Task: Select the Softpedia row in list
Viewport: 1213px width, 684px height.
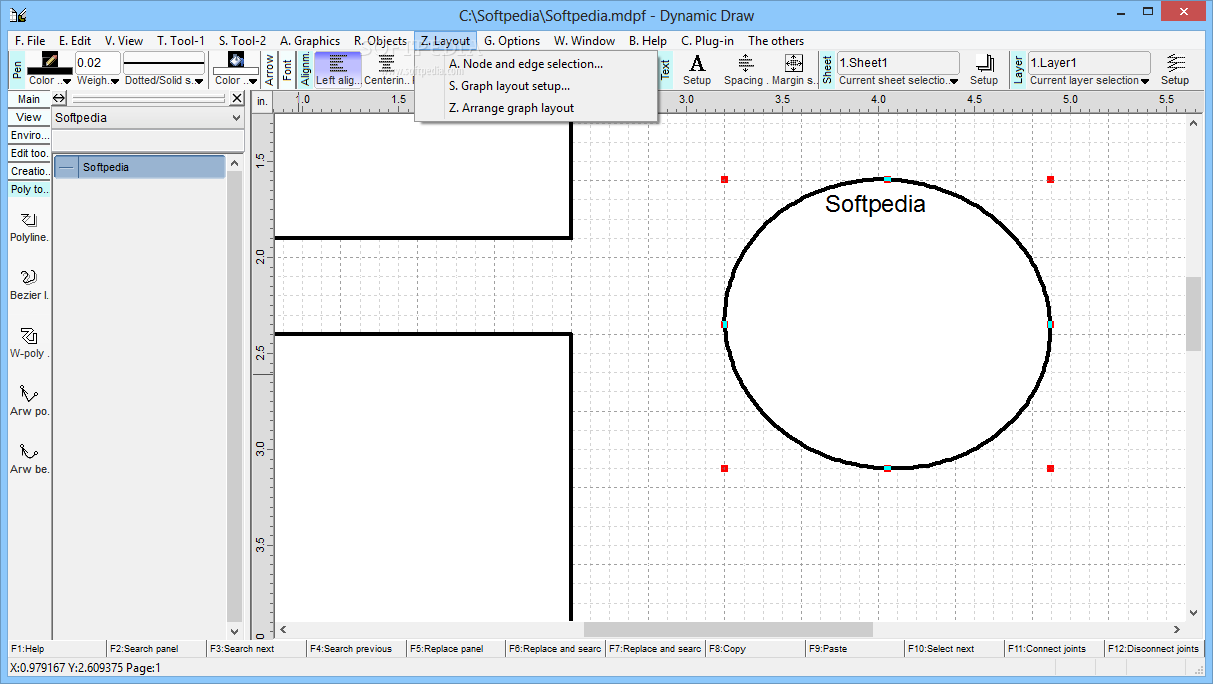Action: click(140, 167)
